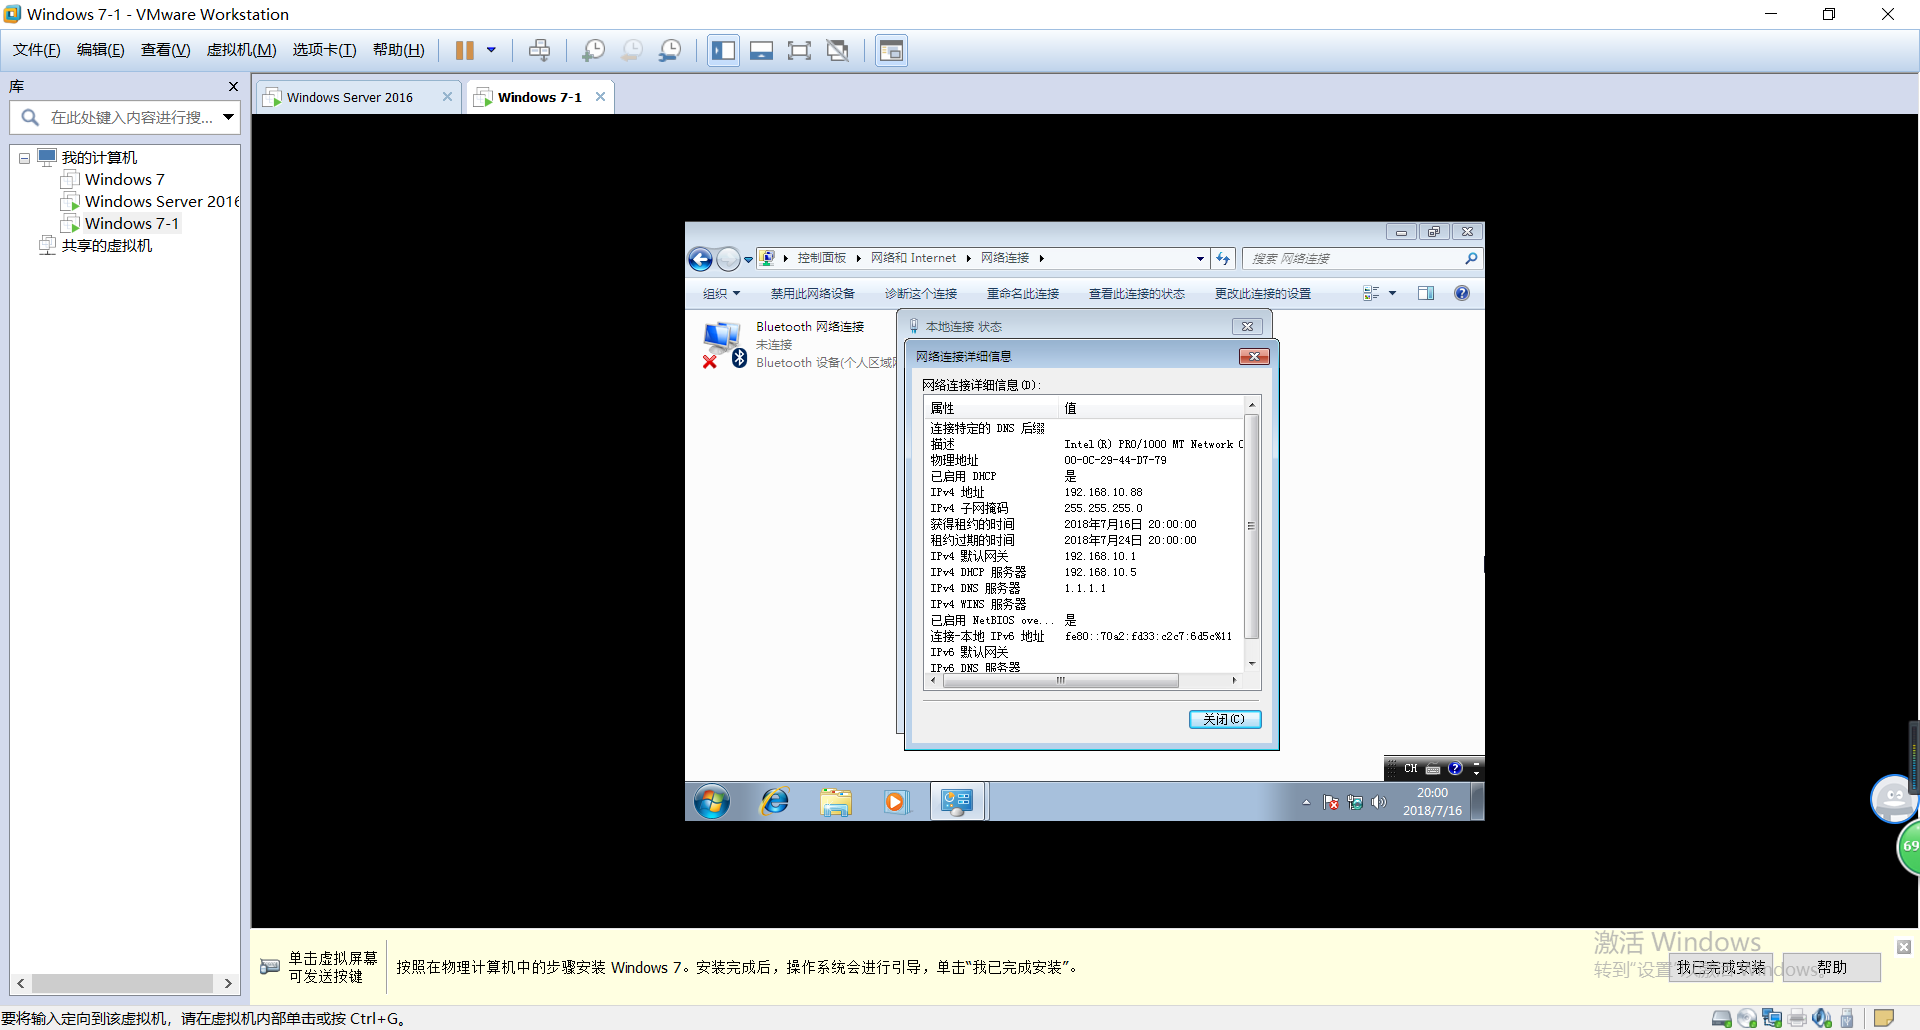Pause the virtual machine with the pause icon
Screen dimensions: 1920x1030
click(465, 50)
